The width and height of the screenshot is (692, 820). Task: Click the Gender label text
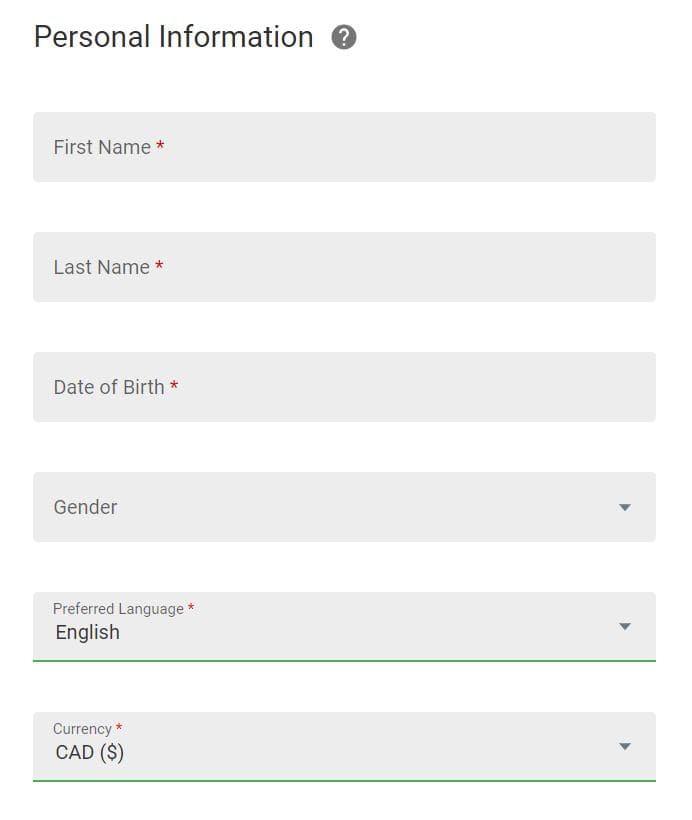[85, 507]
